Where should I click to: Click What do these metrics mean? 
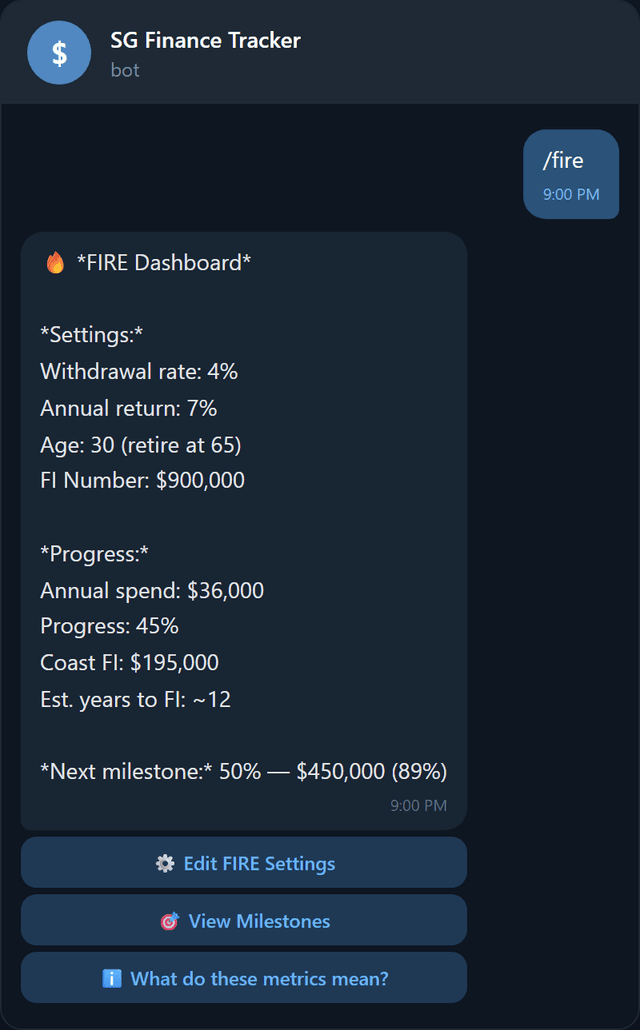click(243, 978)
